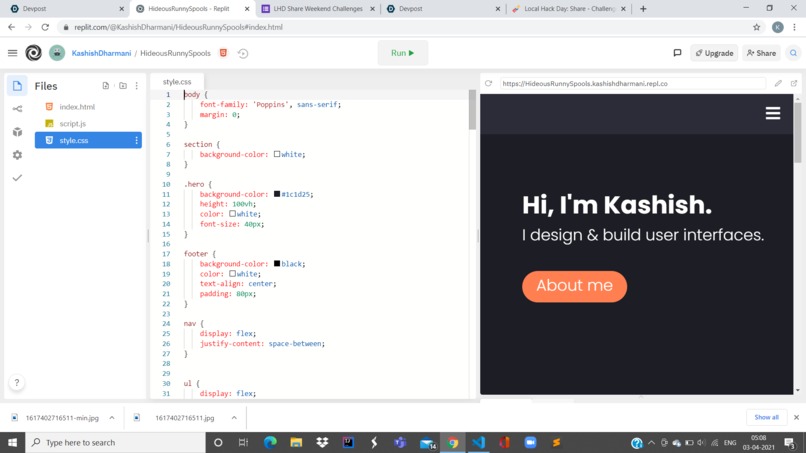Open style.css file options menu

coord(136,140)
